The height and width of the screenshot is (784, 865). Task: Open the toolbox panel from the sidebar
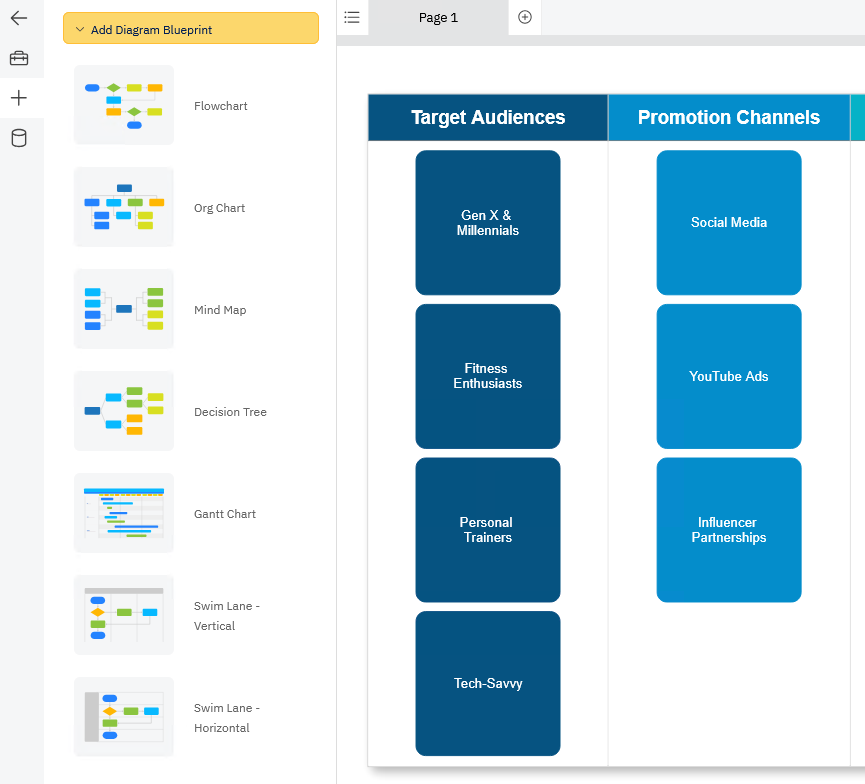coord(22,58)
